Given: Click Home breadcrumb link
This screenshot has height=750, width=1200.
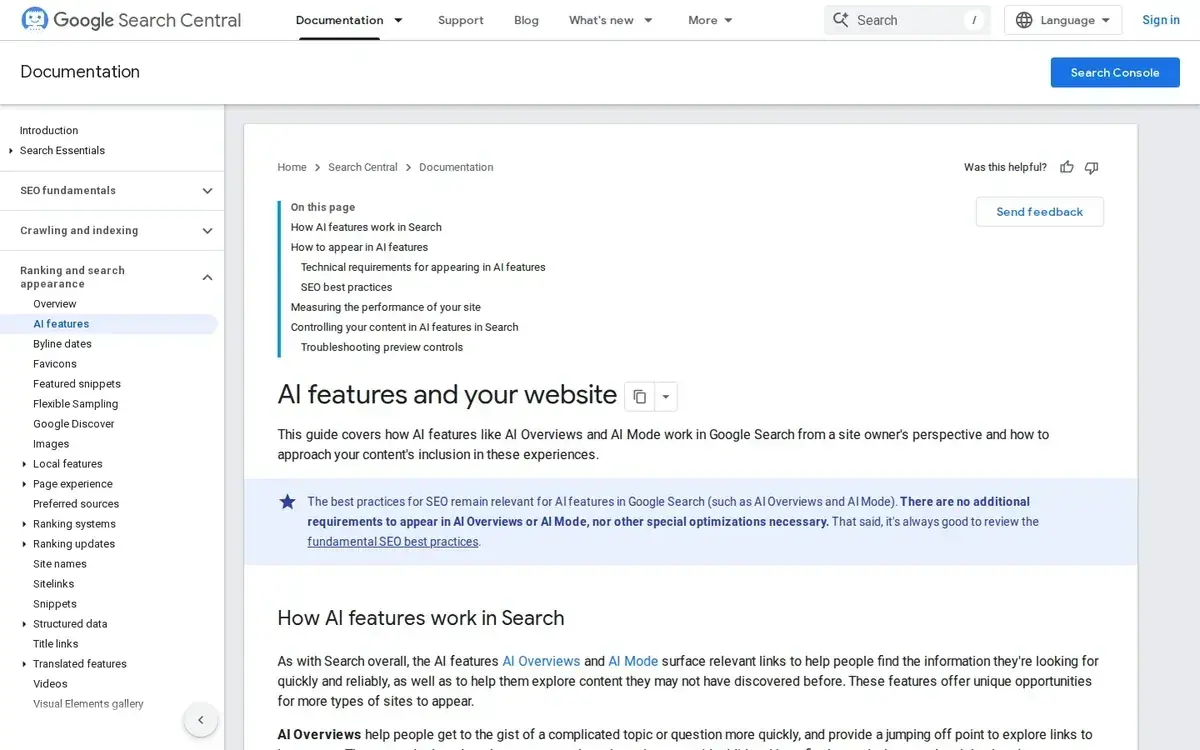Looking at the screenshot, I should tap(292, 167).
